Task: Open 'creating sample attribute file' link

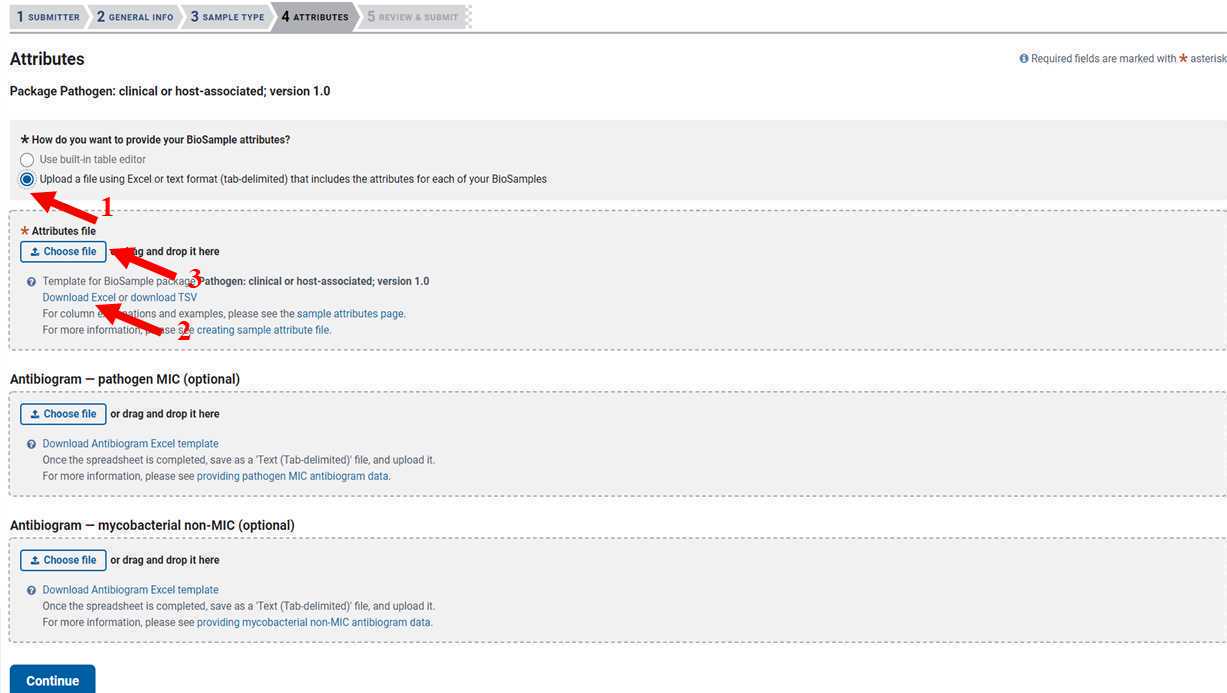Action: (x=262, y=330)
